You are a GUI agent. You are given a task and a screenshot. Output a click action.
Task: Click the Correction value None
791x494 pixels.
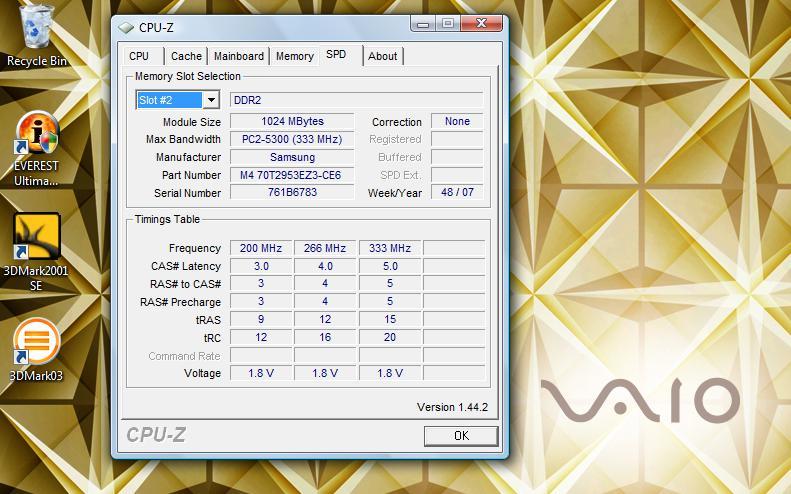tap(457, 121)
